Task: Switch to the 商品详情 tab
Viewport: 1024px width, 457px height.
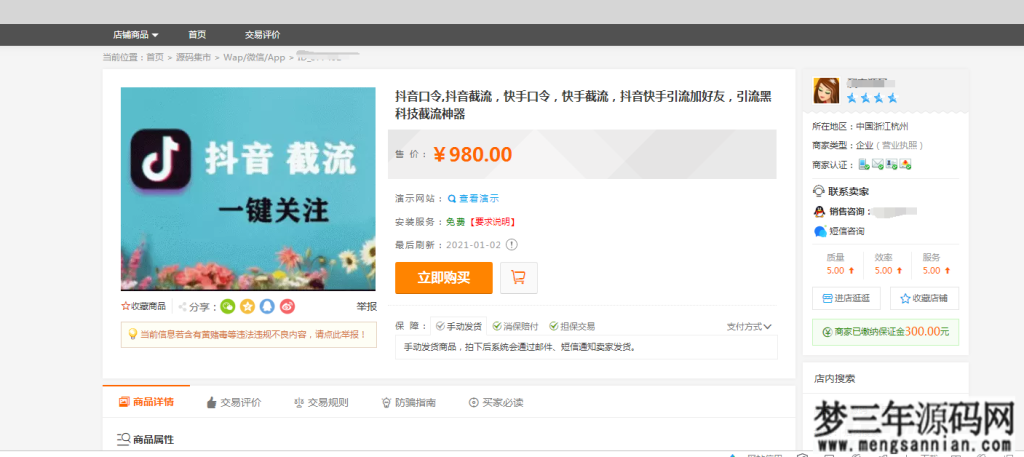Action: pos(146,402)
